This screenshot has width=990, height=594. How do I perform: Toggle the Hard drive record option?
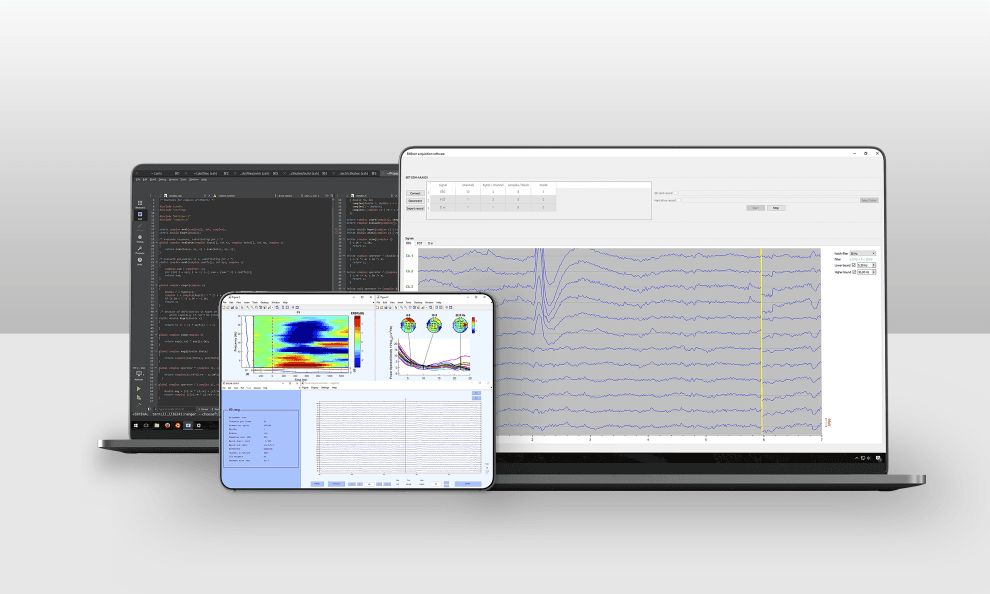679,200
